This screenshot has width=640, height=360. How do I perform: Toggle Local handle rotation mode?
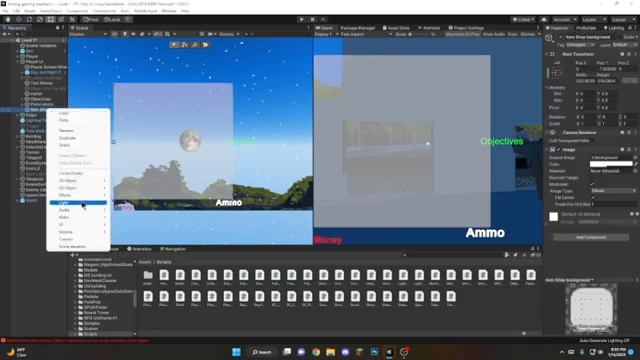coord(113,19)
